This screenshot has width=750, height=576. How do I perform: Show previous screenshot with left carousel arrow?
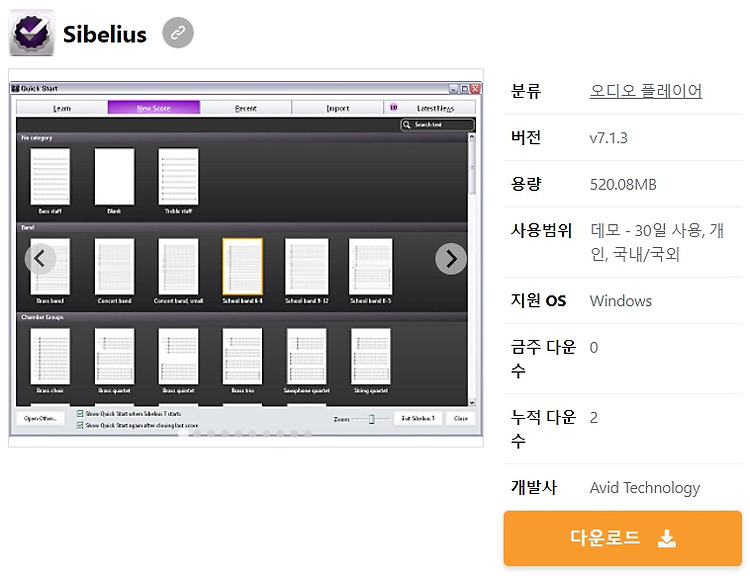(x=40, y=259)
